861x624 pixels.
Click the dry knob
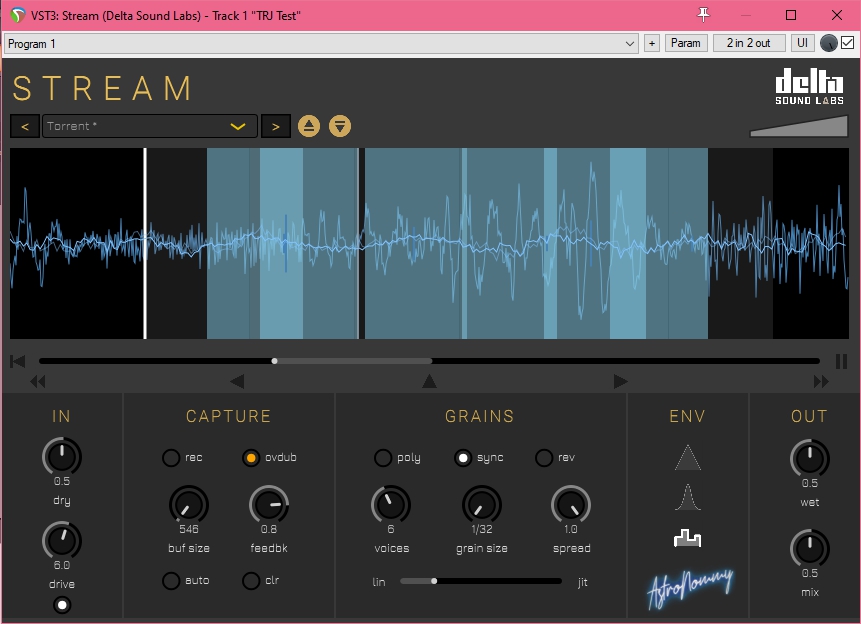coord(62,456)
